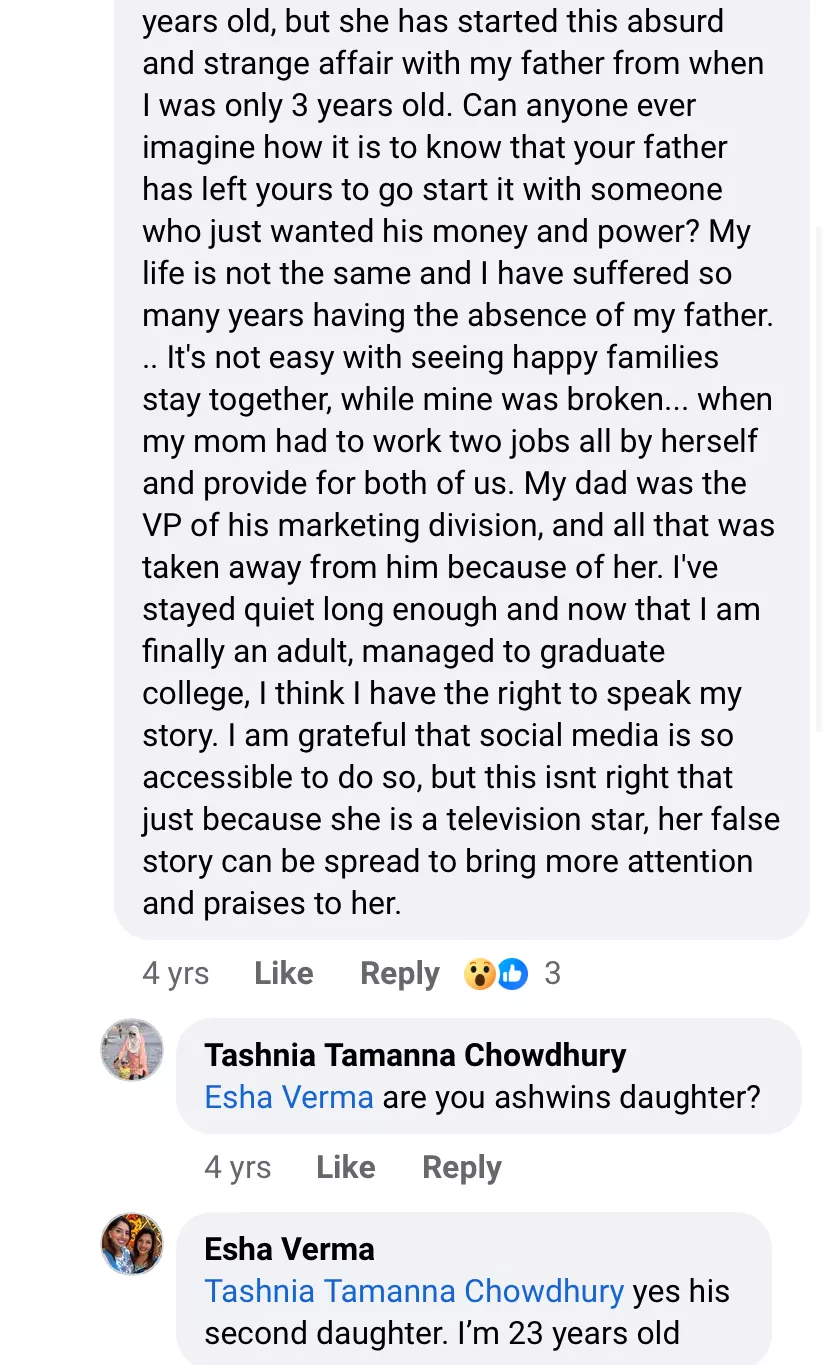Click the blue Tashnia Tamanna Chowdhury mention
The width and height of the screenshot is (828, 1365).
414,1291
